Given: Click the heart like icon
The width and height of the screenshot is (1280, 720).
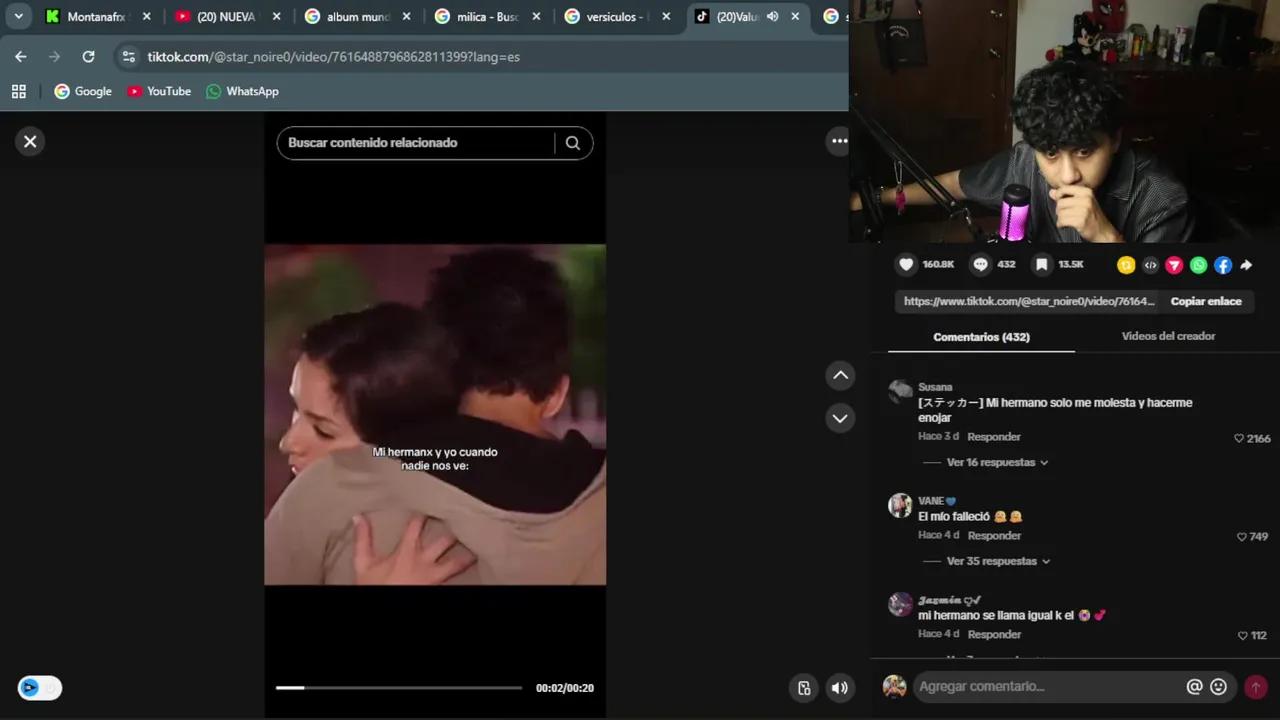Looking at the screenshot, I should [906, 265].
